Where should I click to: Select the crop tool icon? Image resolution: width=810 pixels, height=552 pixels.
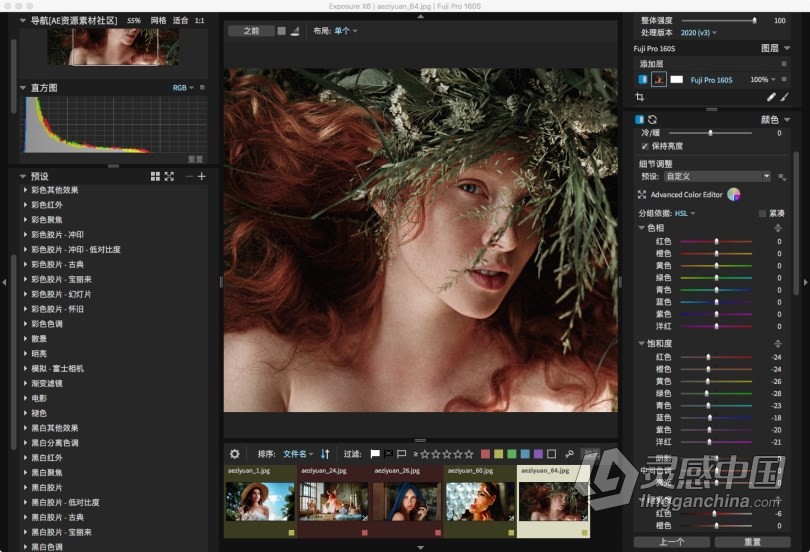click(x=640, y=97)
